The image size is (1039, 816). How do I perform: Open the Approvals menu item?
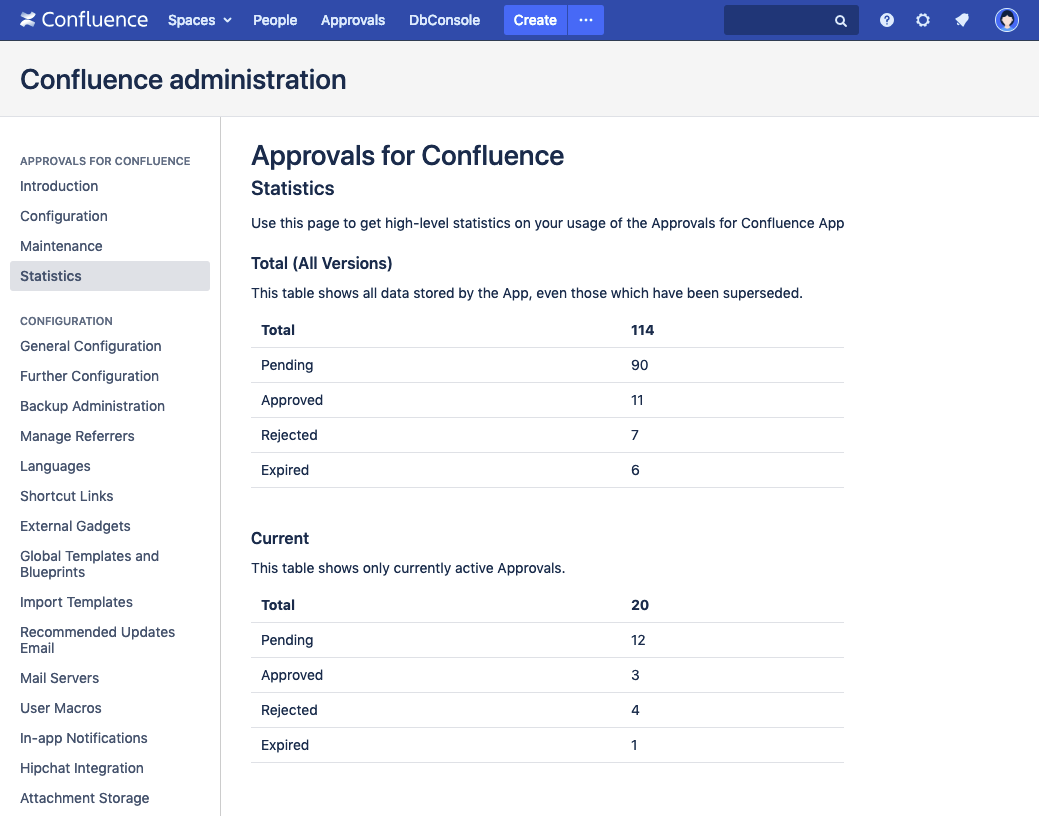coord(353,20)
